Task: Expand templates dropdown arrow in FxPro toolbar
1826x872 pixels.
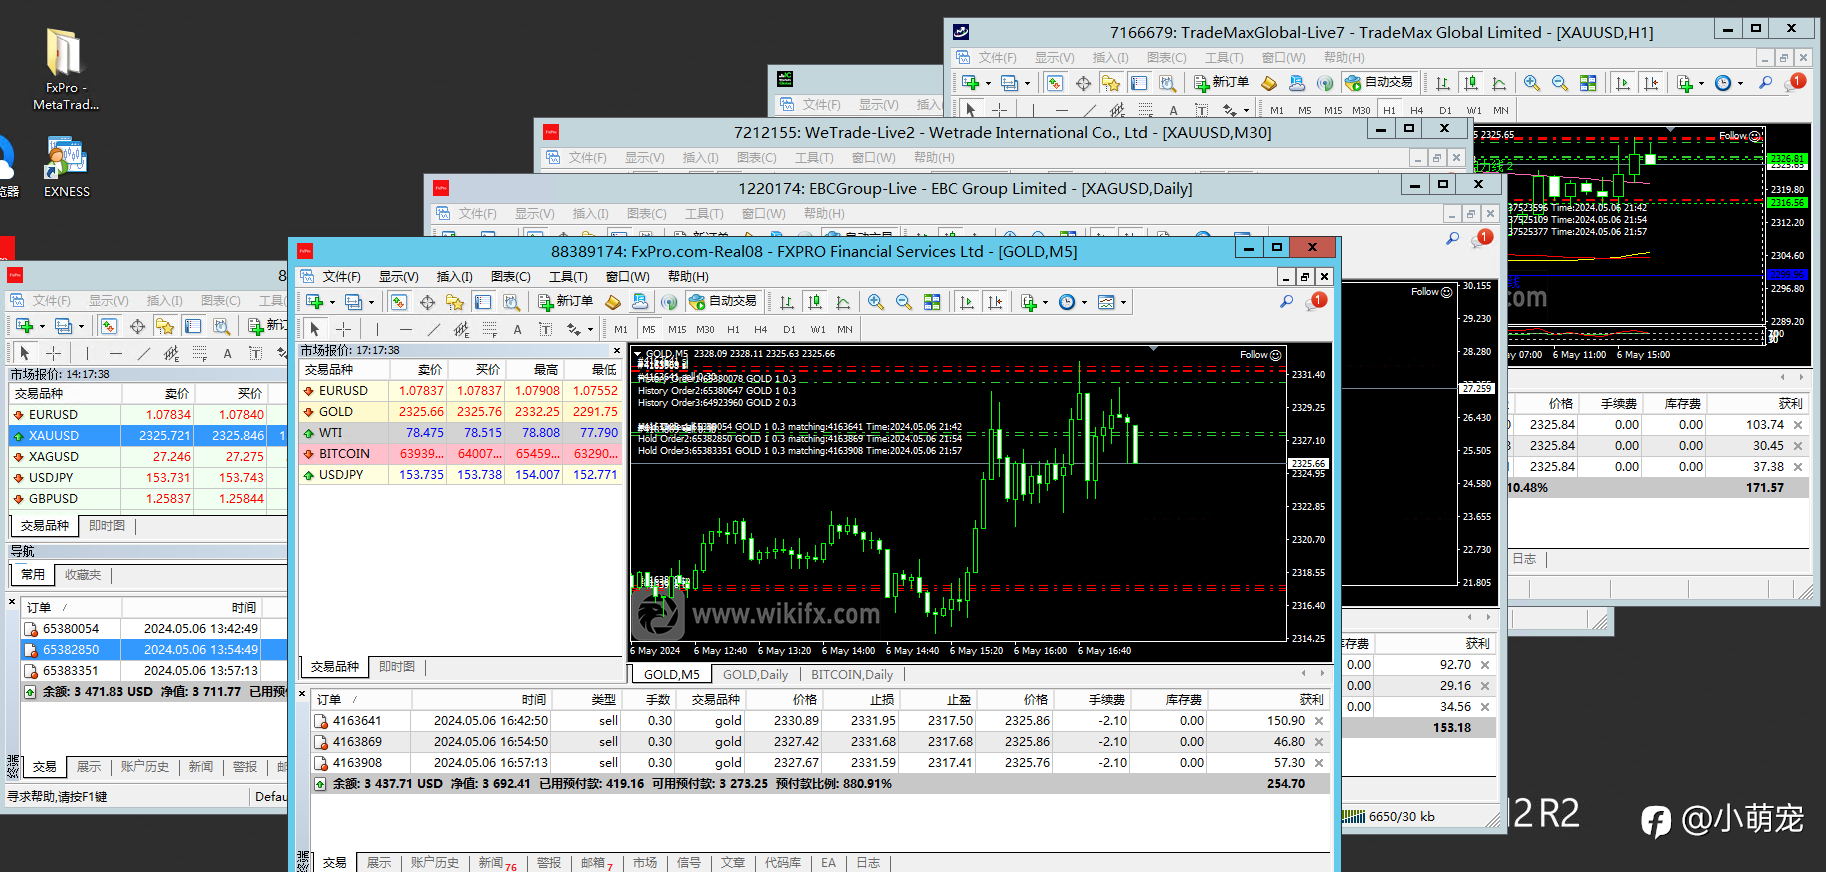Action: click(x=1123, y=303)
